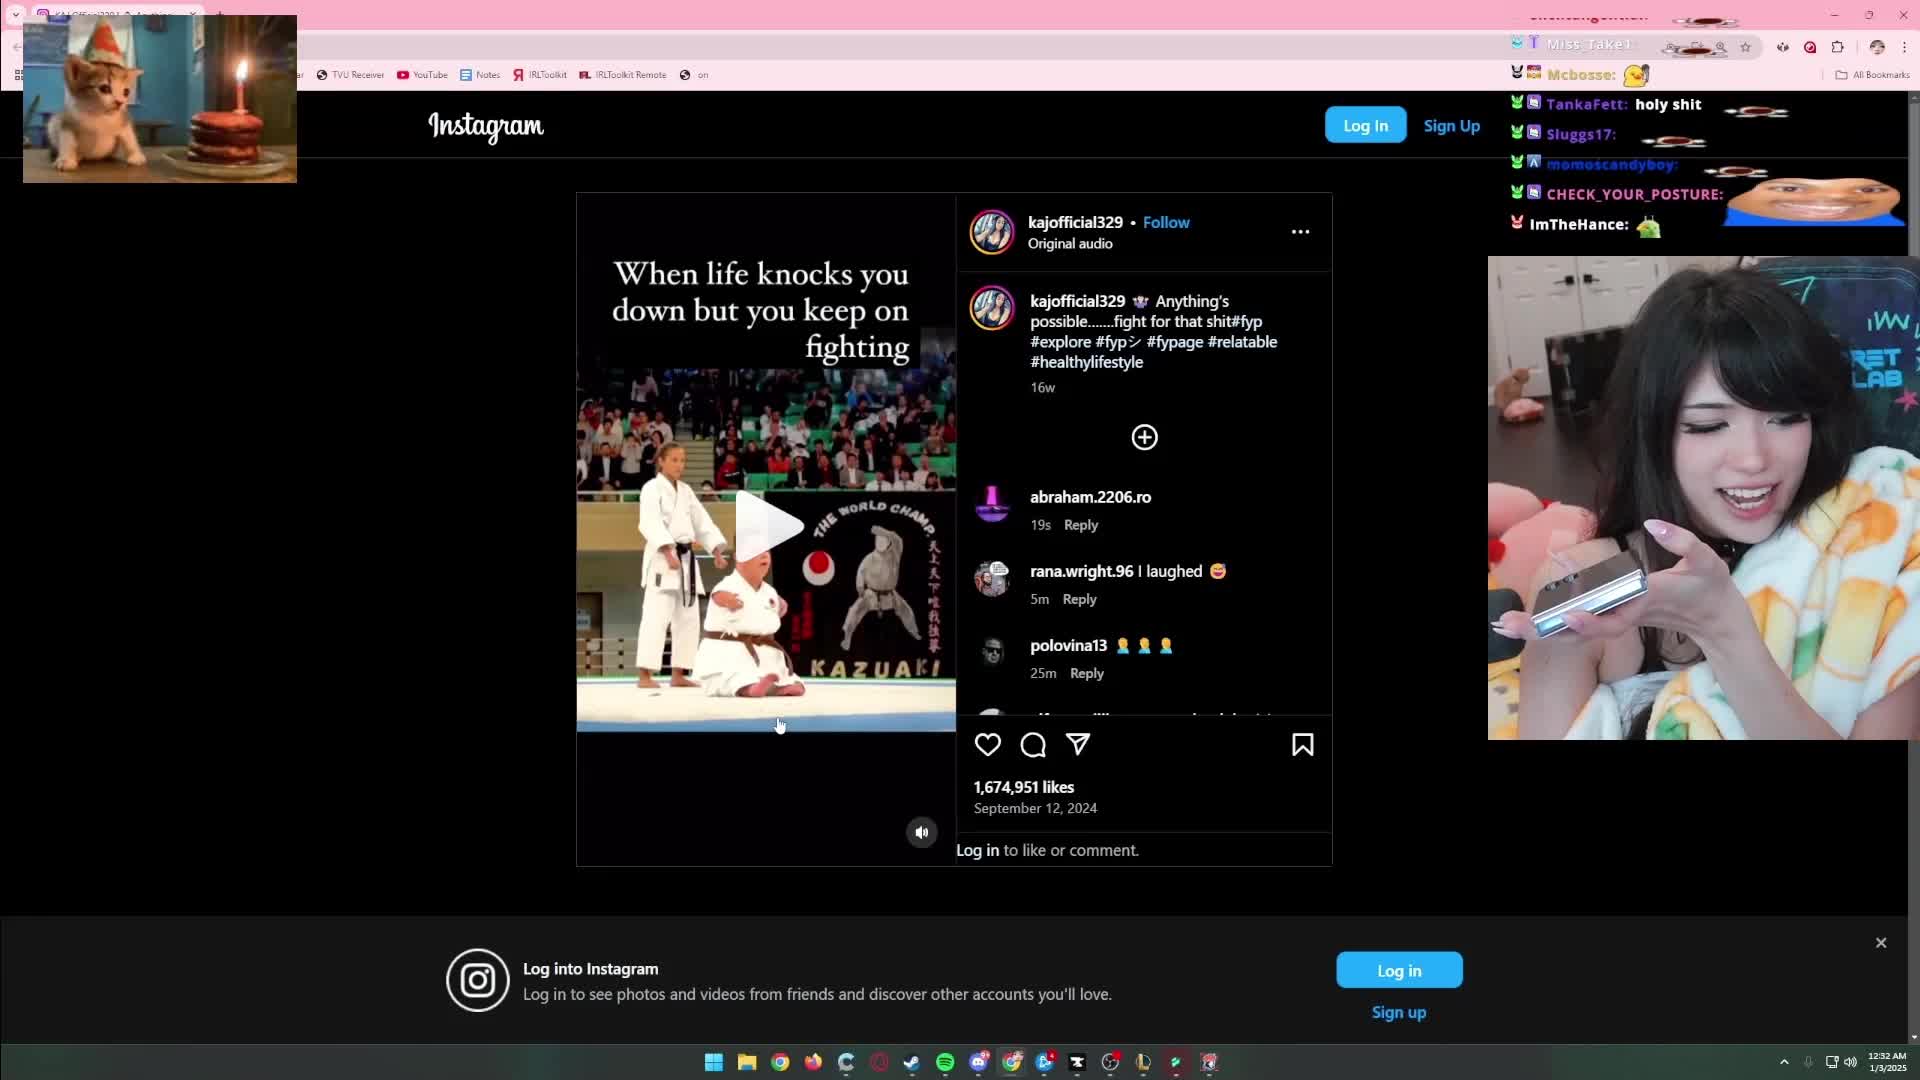This screenshot has height=1080, width=1920.
Task: Open the YouTube bookmark
Action: [x=422, y=75]
